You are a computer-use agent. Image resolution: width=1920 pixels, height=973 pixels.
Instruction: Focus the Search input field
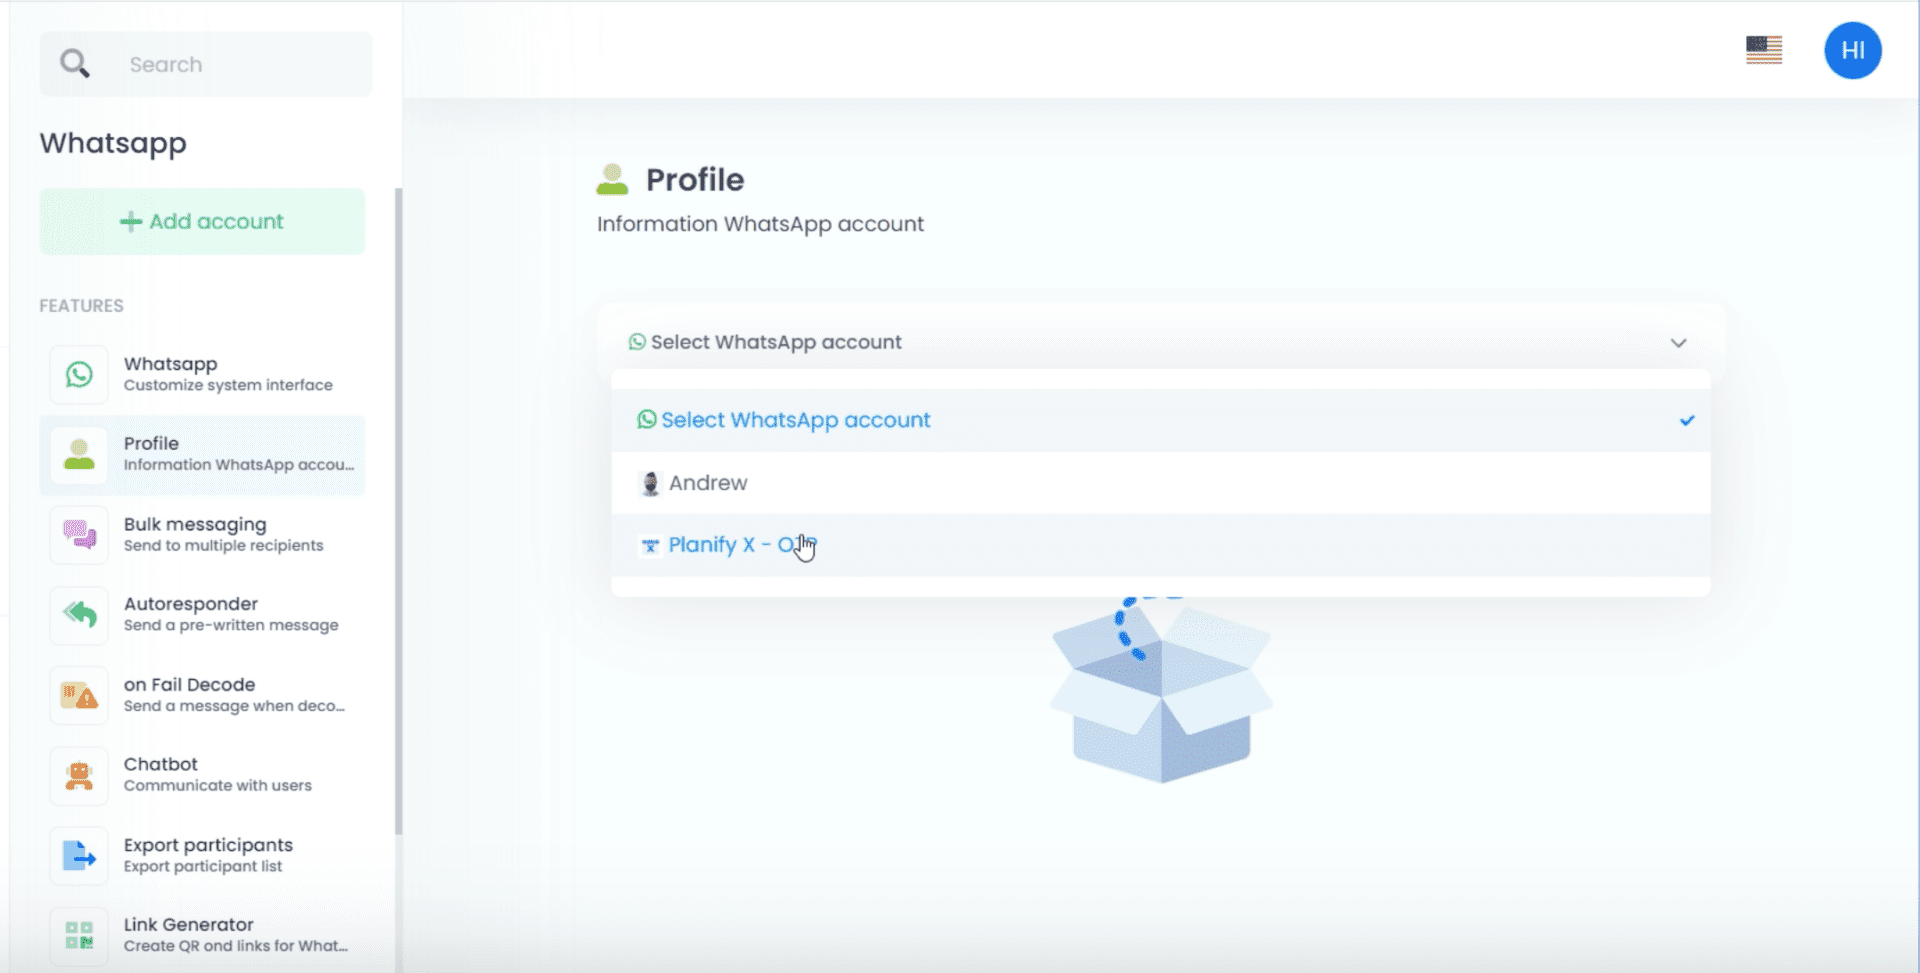coord(240,64)
